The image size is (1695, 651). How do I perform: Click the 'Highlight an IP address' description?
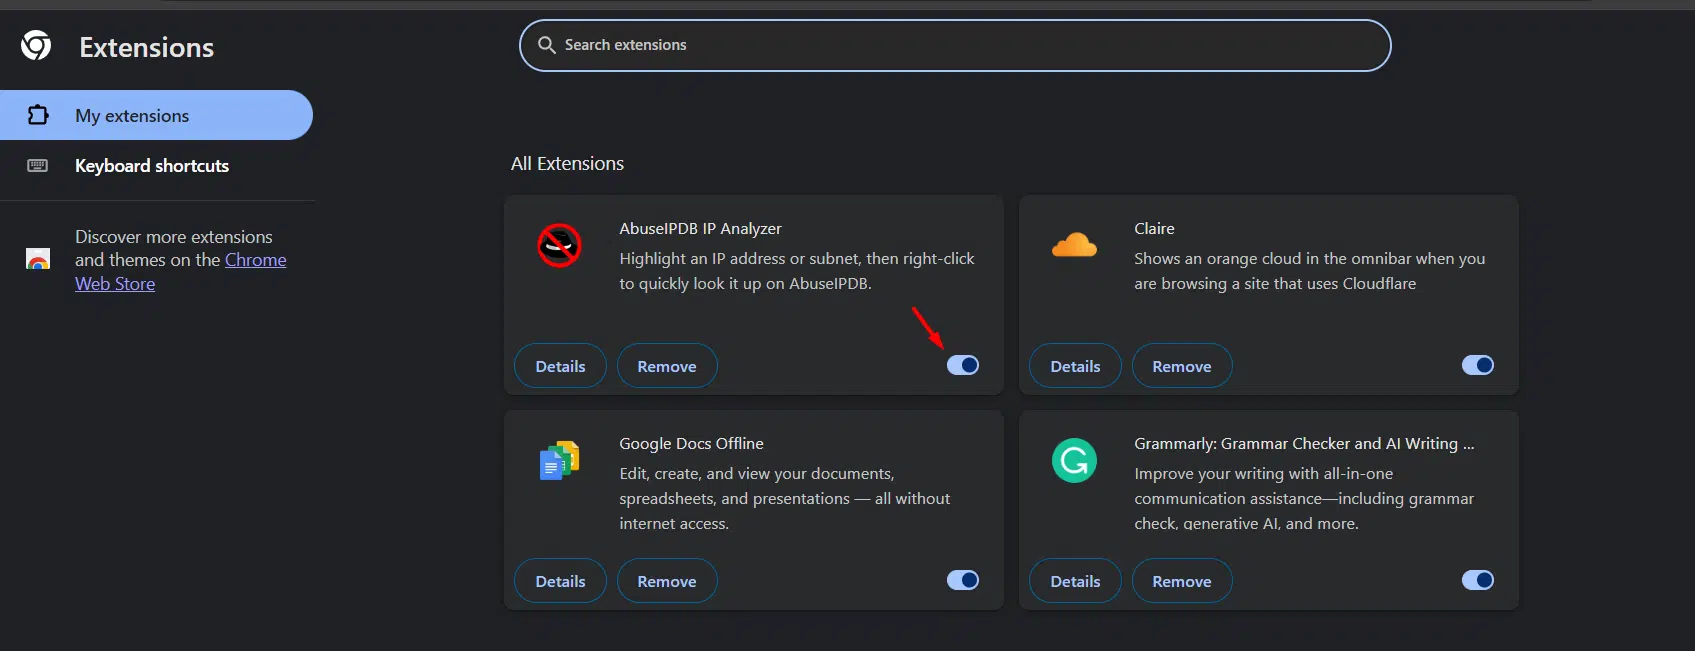[797, 271]
